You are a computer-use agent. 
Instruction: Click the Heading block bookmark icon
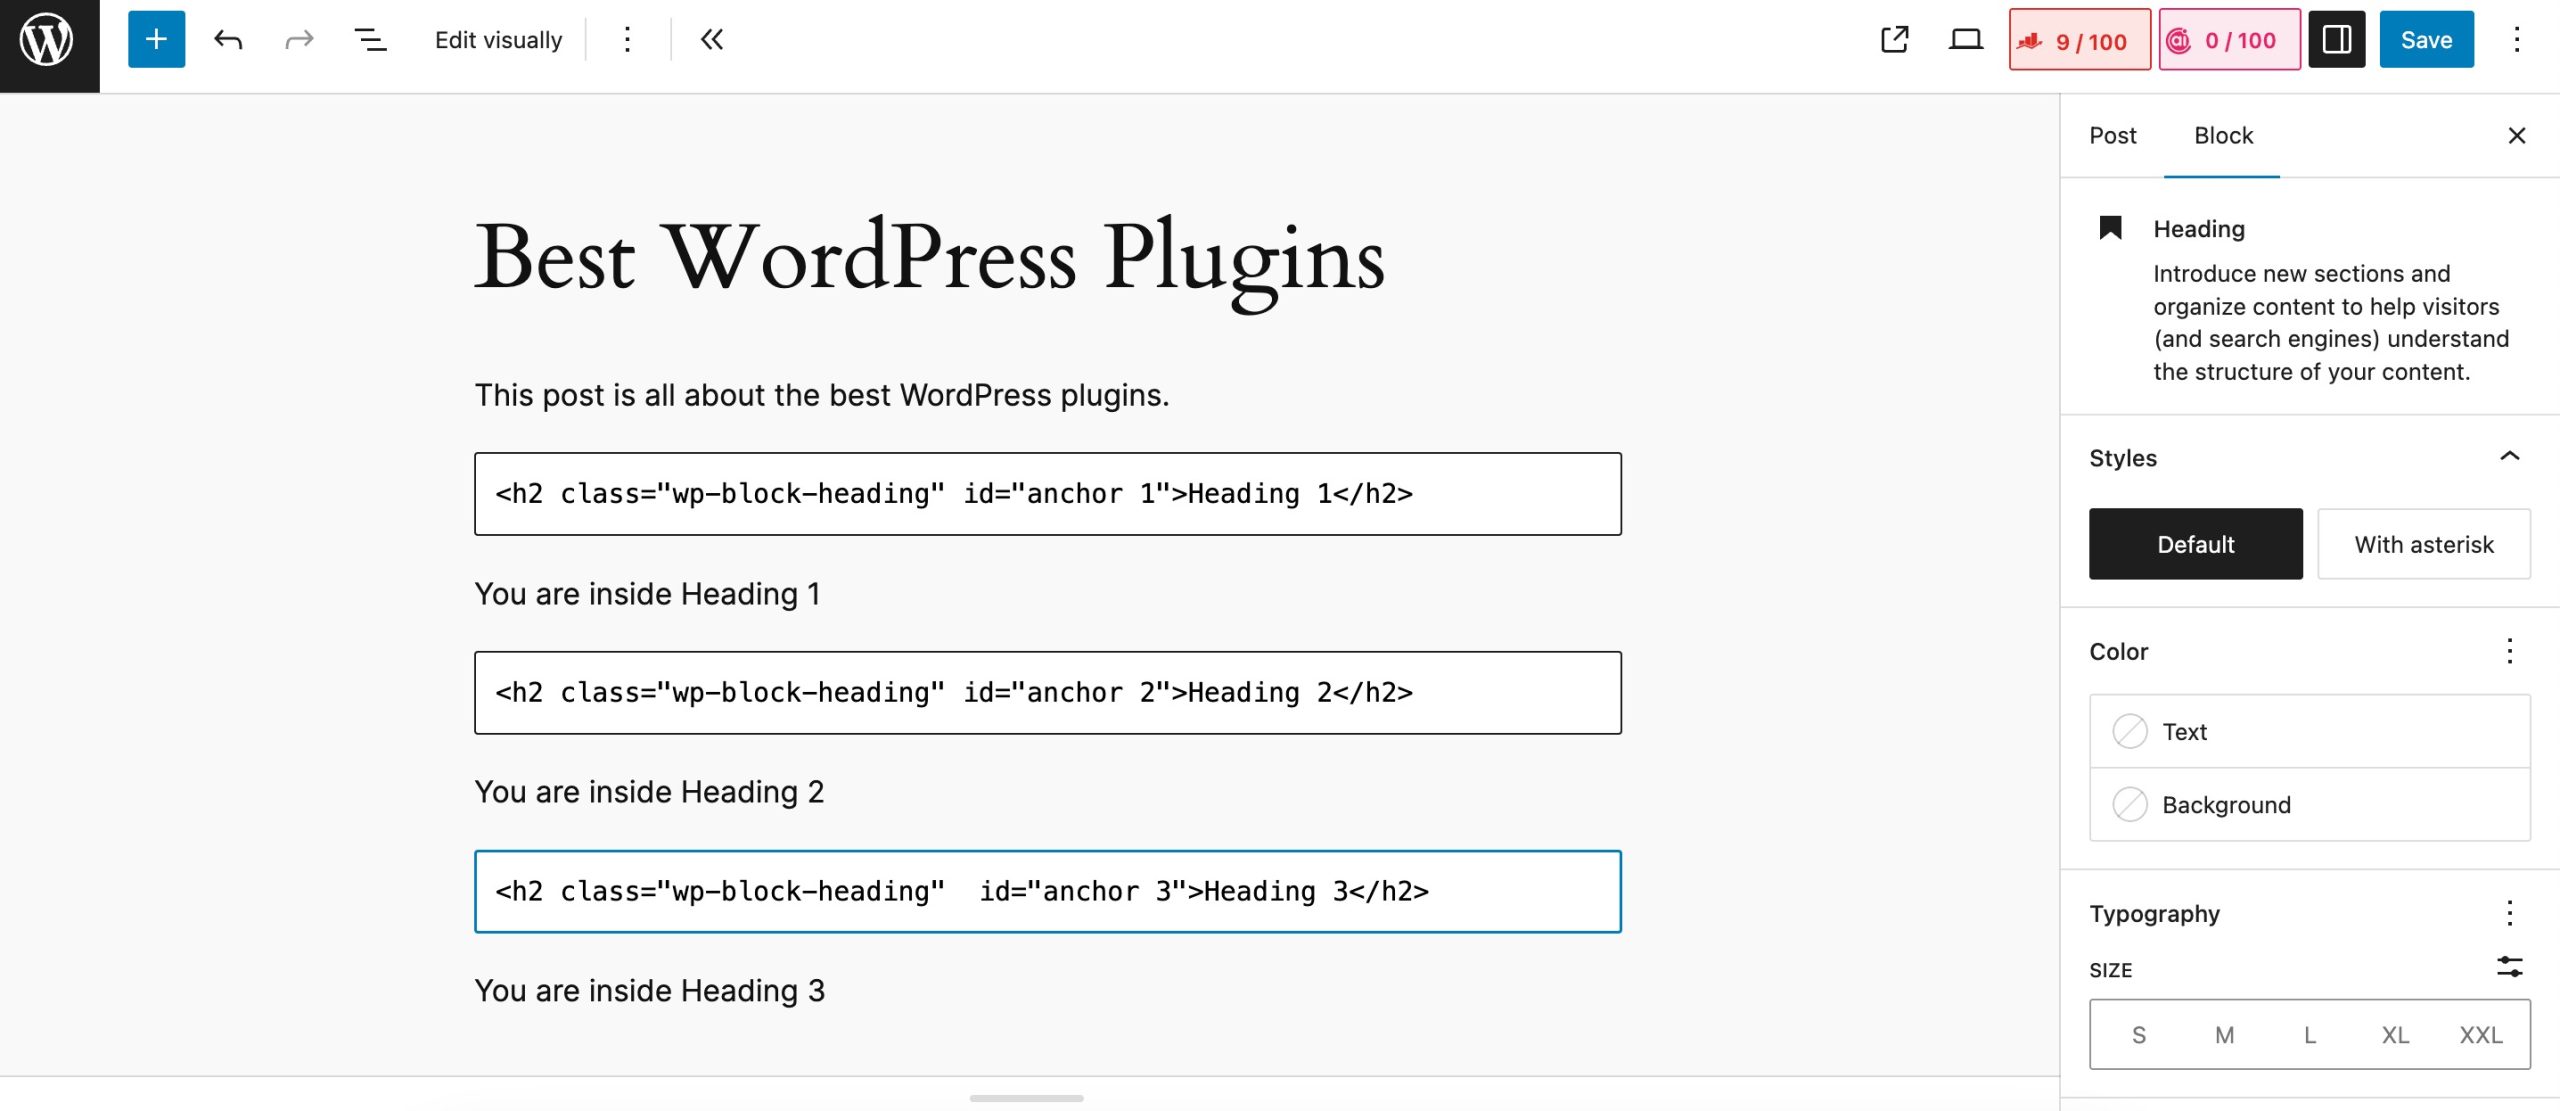[2110, 228]
